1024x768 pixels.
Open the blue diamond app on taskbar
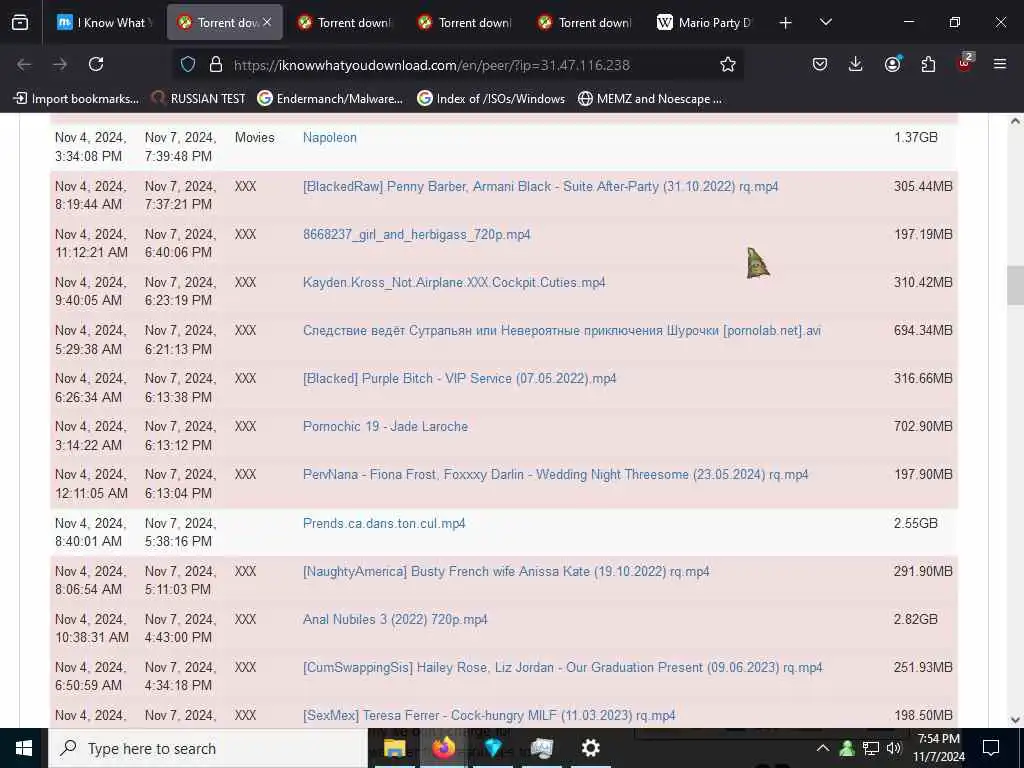click(x=493, y=748)
